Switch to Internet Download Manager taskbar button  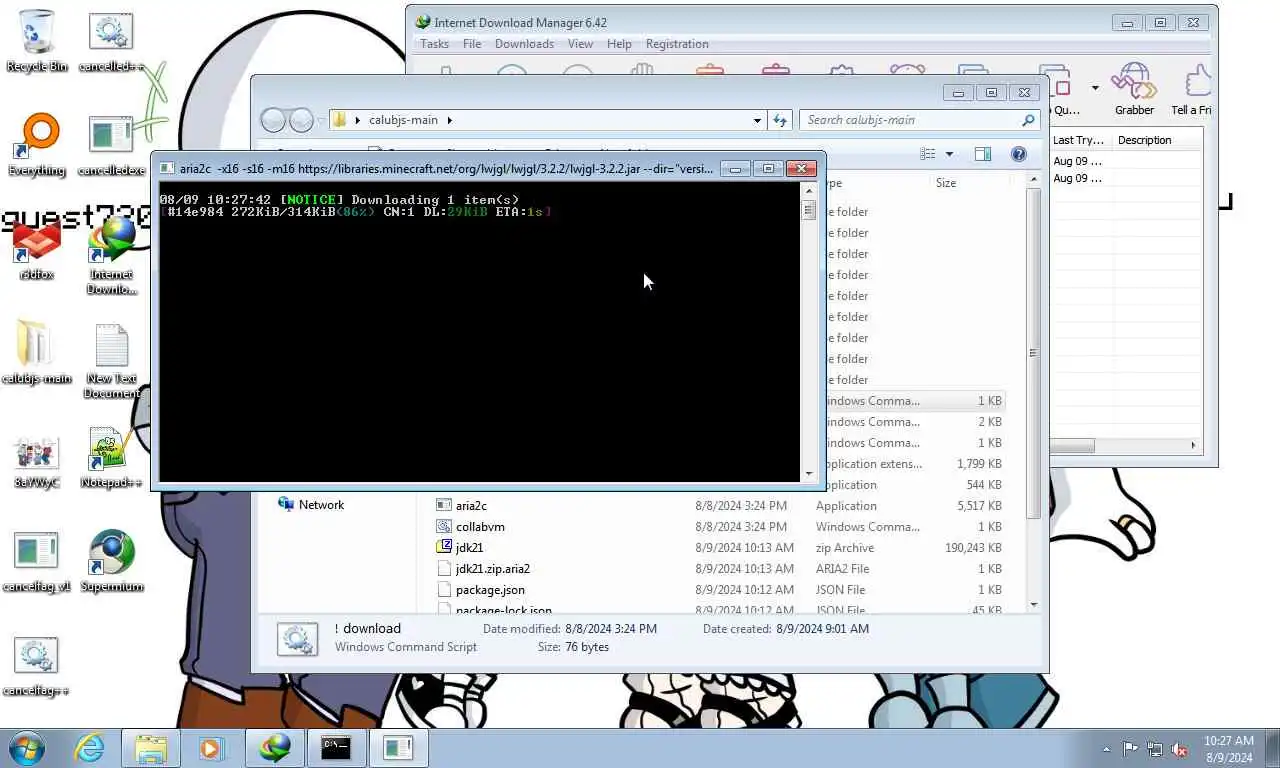tap(275, 747)
